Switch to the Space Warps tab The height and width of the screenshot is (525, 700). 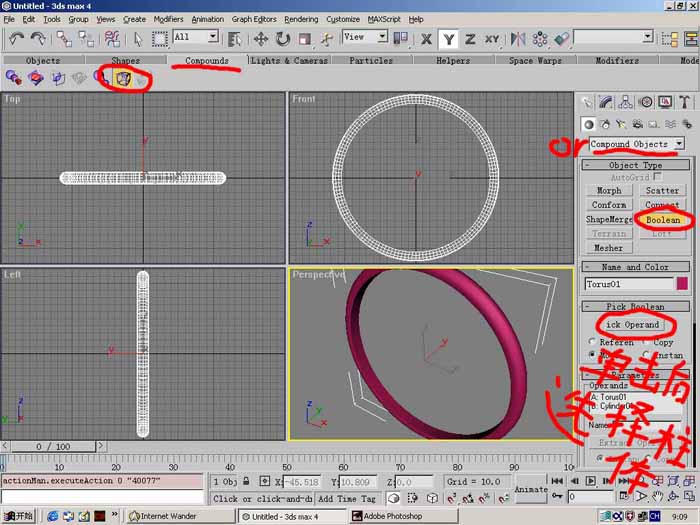pos(535,60)
